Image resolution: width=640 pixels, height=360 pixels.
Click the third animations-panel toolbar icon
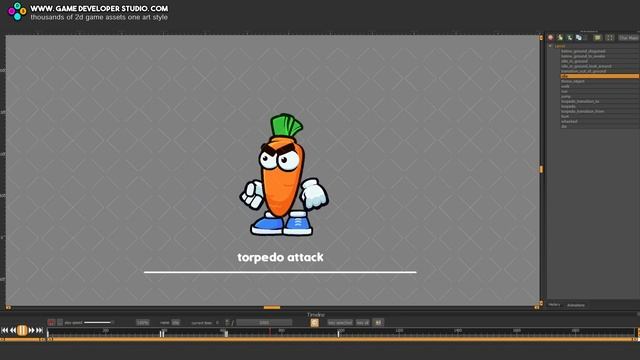569,38
